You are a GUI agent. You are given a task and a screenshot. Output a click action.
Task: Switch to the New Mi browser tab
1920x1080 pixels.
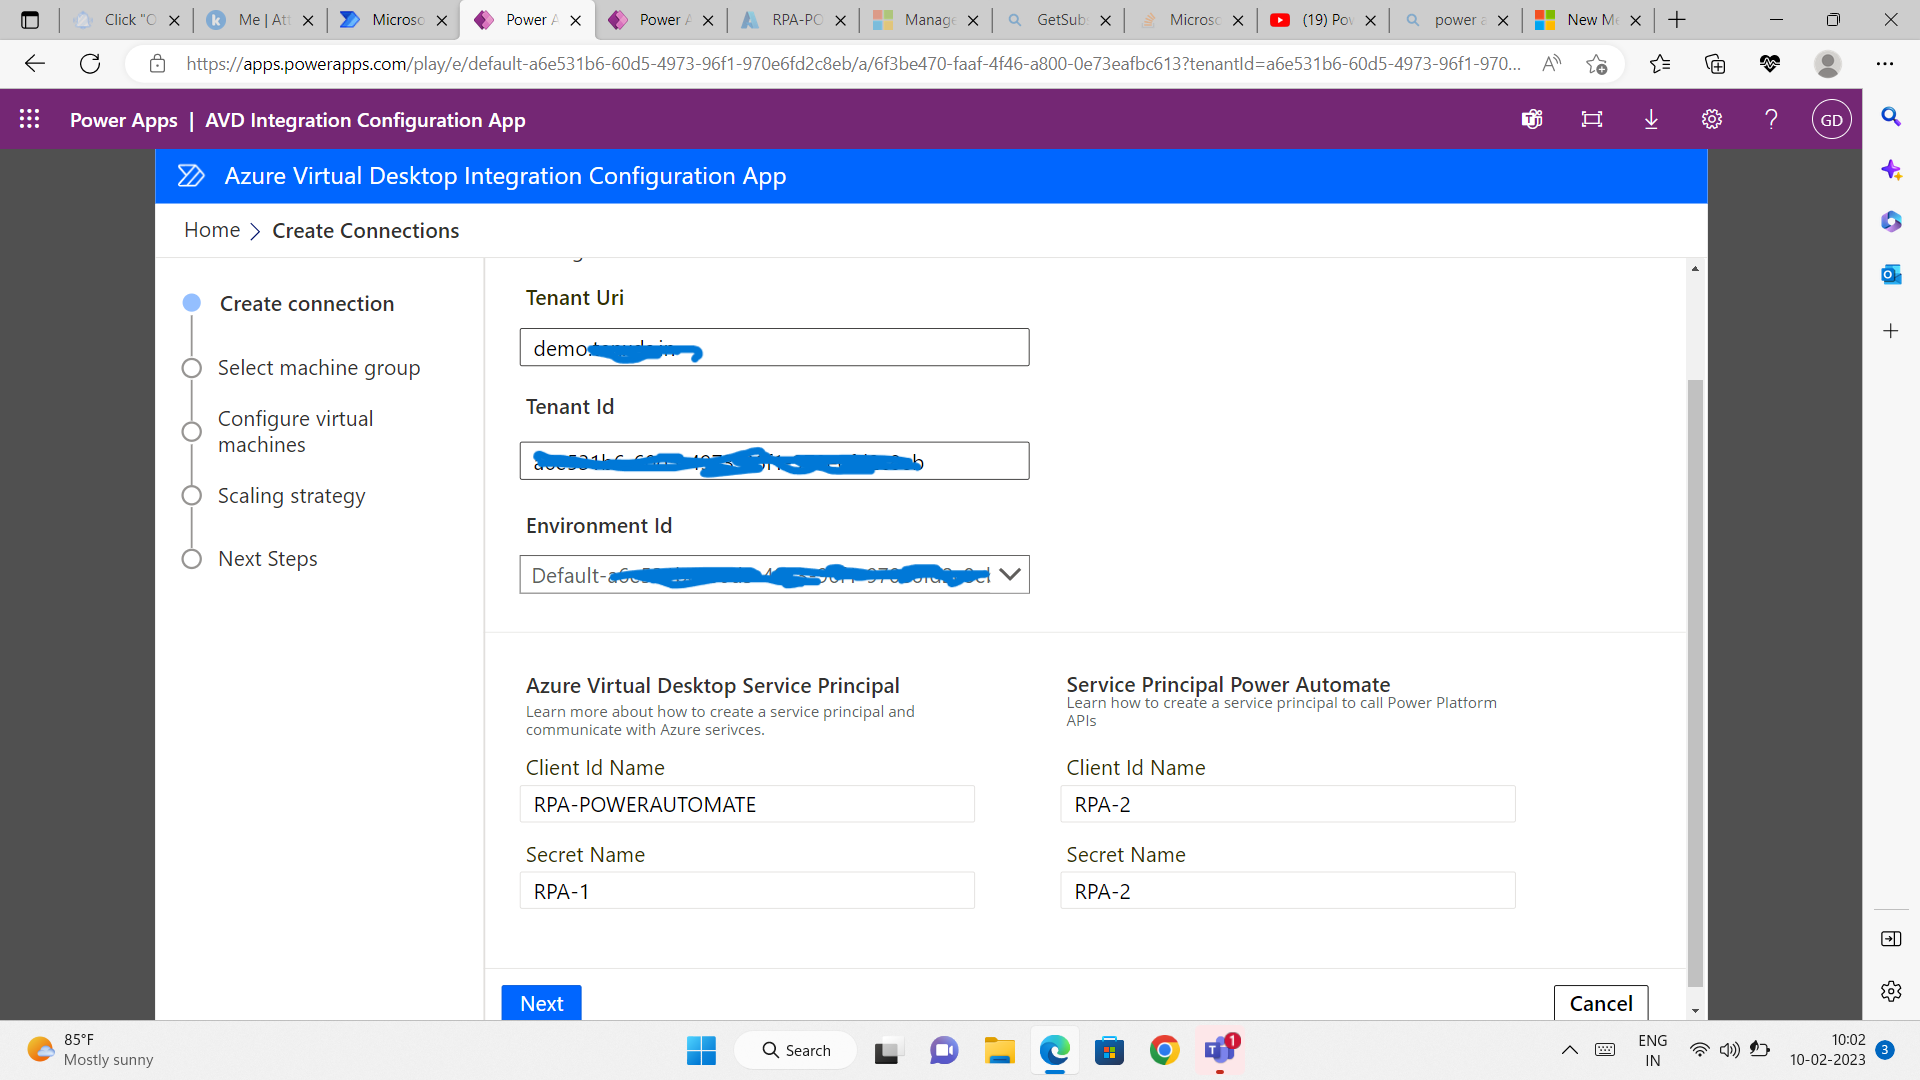click(1590, 20)
